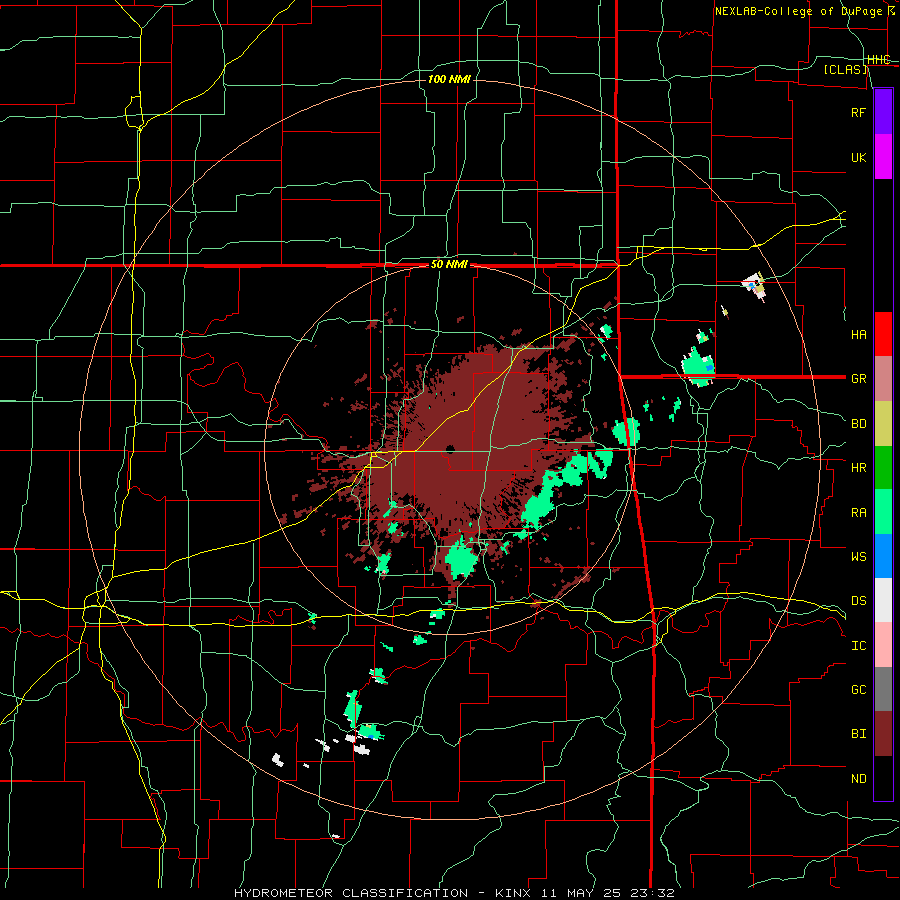This screenshot has width=900, height=900.
Task: Select the gray GC legend swatch
Action: [883, 689]
